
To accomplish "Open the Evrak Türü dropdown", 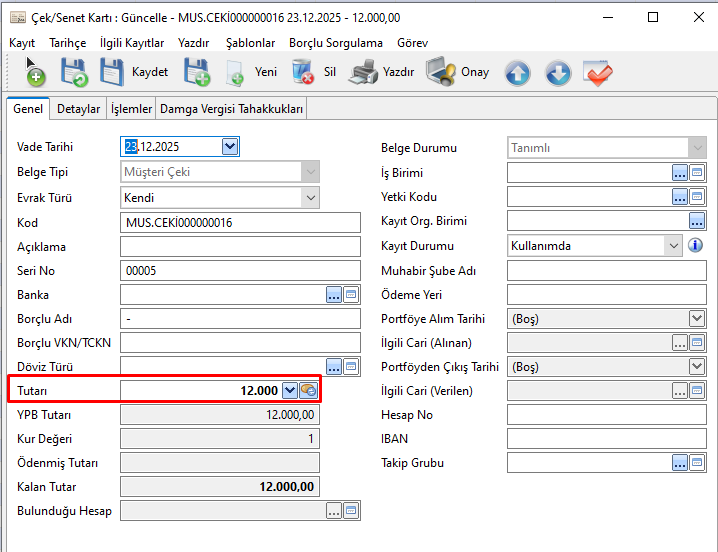I will click(x=310, y=197).
